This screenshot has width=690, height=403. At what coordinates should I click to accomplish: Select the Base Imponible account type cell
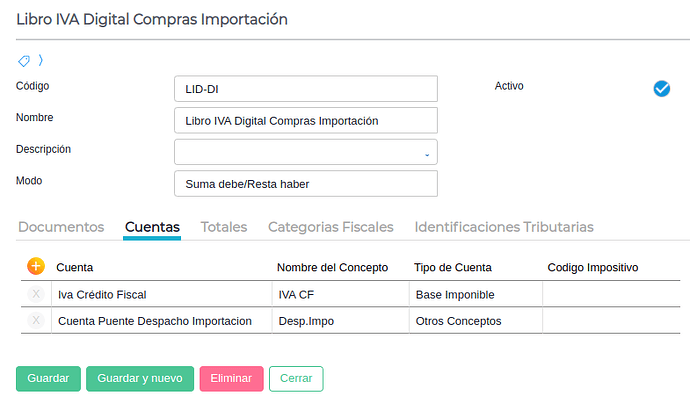[x=474, y=295]
